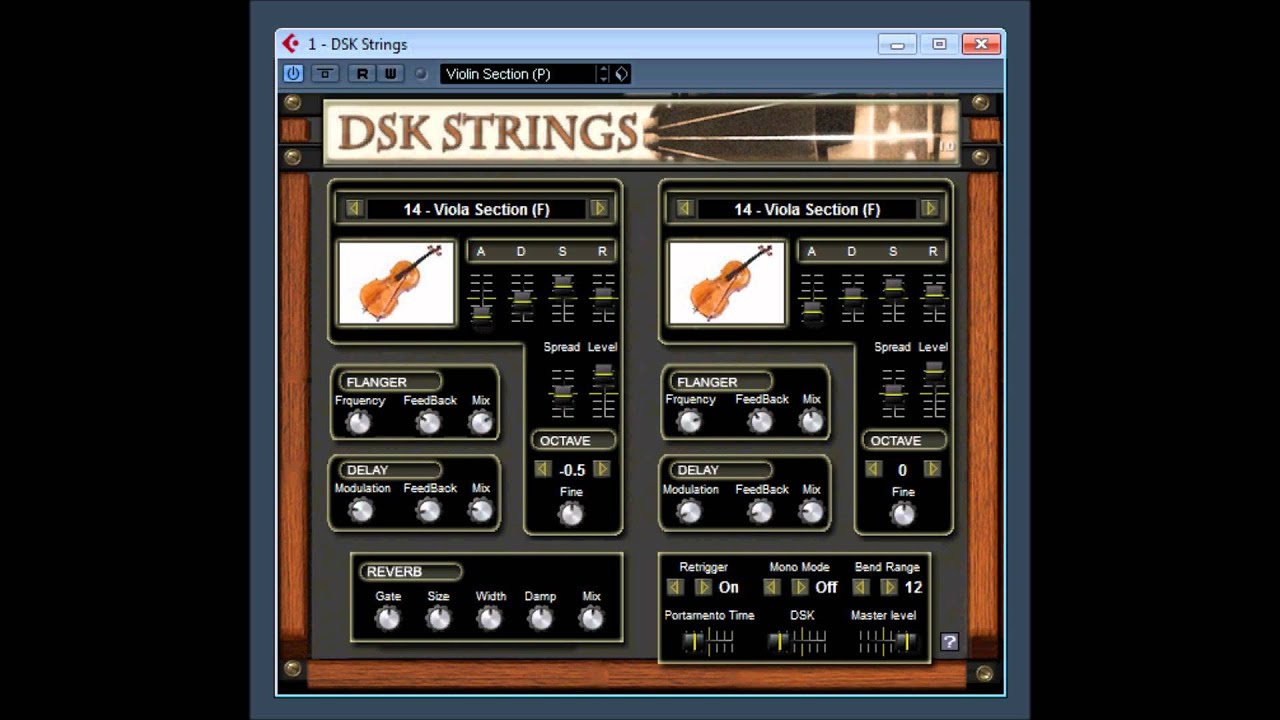Select next instrument in right layer
Image resolution: width=1280 pixels, height=720 pixels.
point(930,208)
